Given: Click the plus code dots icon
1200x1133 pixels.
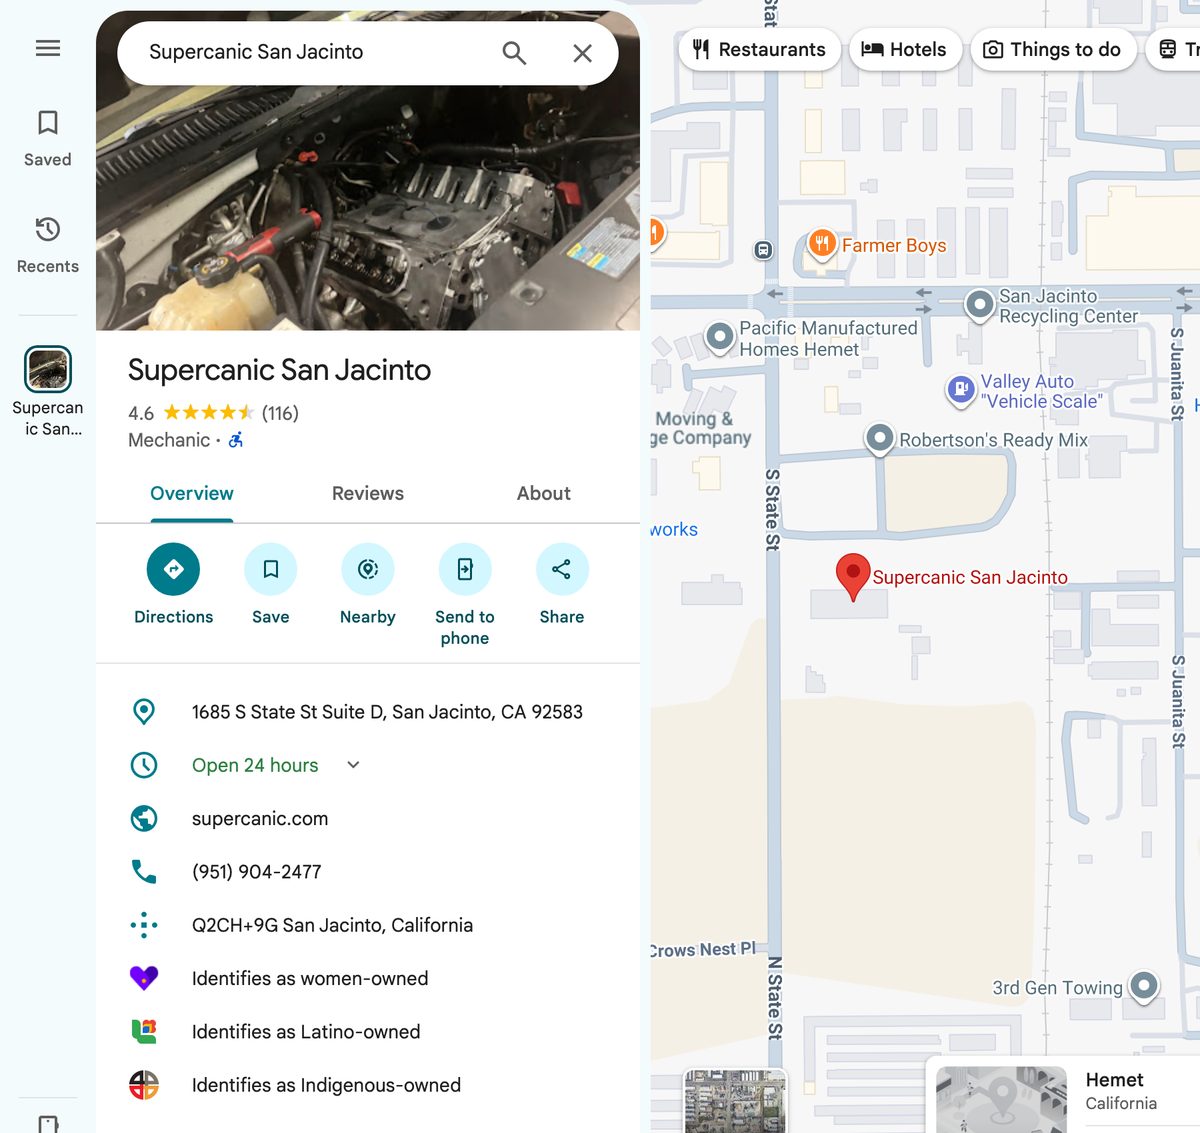Looking at the screenshot, I should point(144,925).
